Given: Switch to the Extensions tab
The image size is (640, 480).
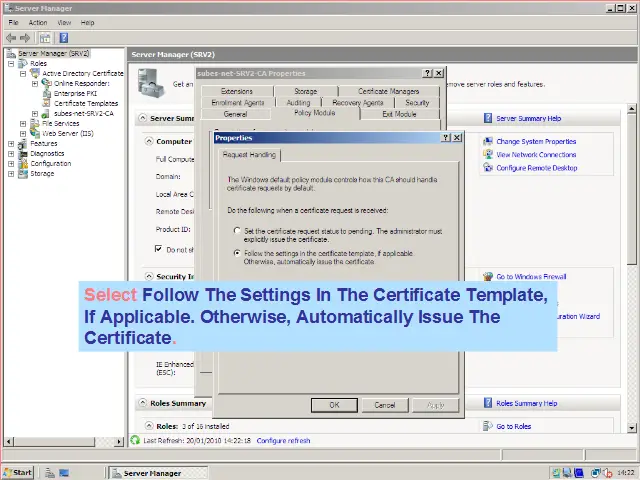Looking at the screenshot, I should tap(237, 91).
